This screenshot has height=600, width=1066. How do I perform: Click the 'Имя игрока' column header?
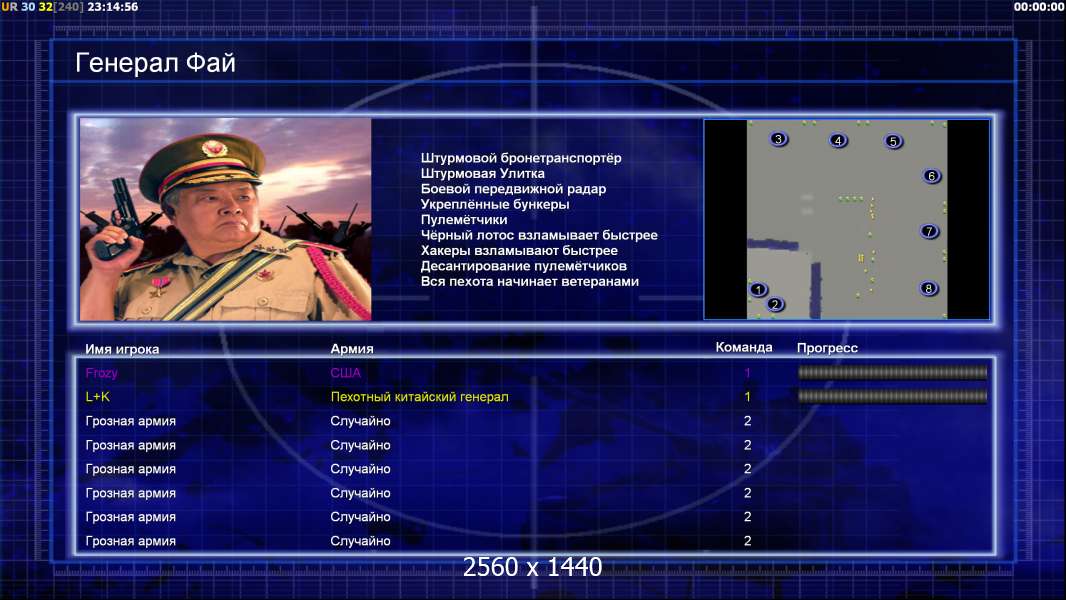[122, 349]
